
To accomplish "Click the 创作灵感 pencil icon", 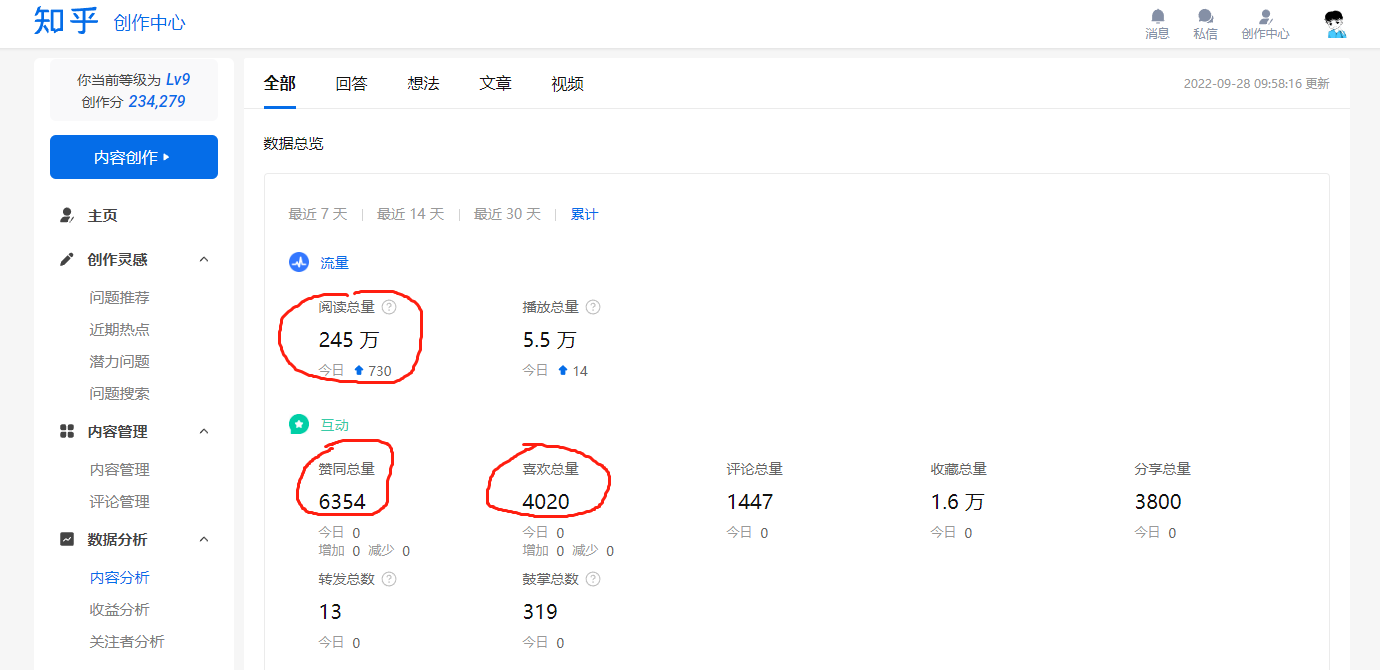I will coord(67,259).
